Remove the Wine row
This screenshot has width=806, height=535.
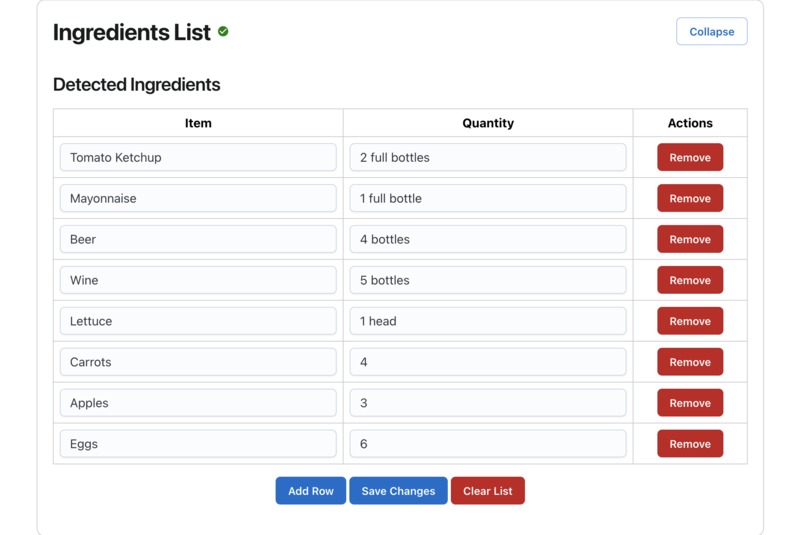pyautogui.click(x=690, y=280)
